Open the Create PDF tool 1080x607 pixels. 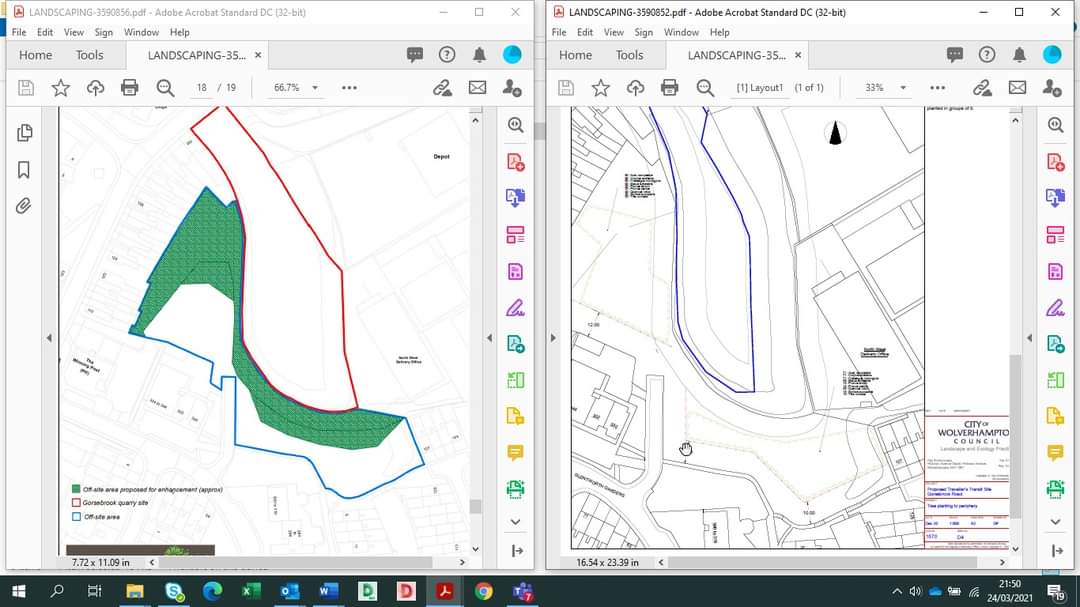click(x=515, y=160)
